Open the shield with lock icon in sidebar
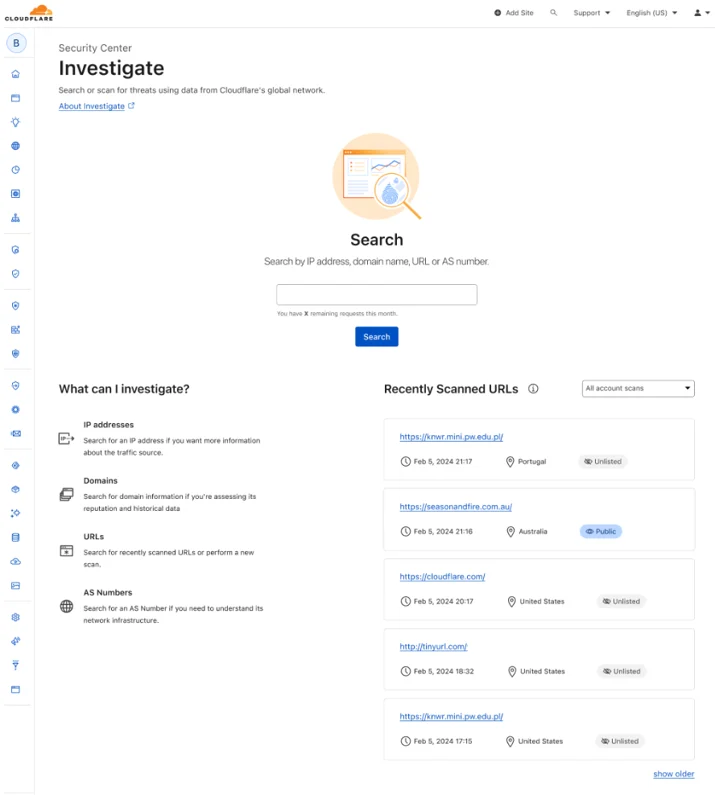This screenshot has height=795, width=715. pyautogui.click(x=16, y=250)
